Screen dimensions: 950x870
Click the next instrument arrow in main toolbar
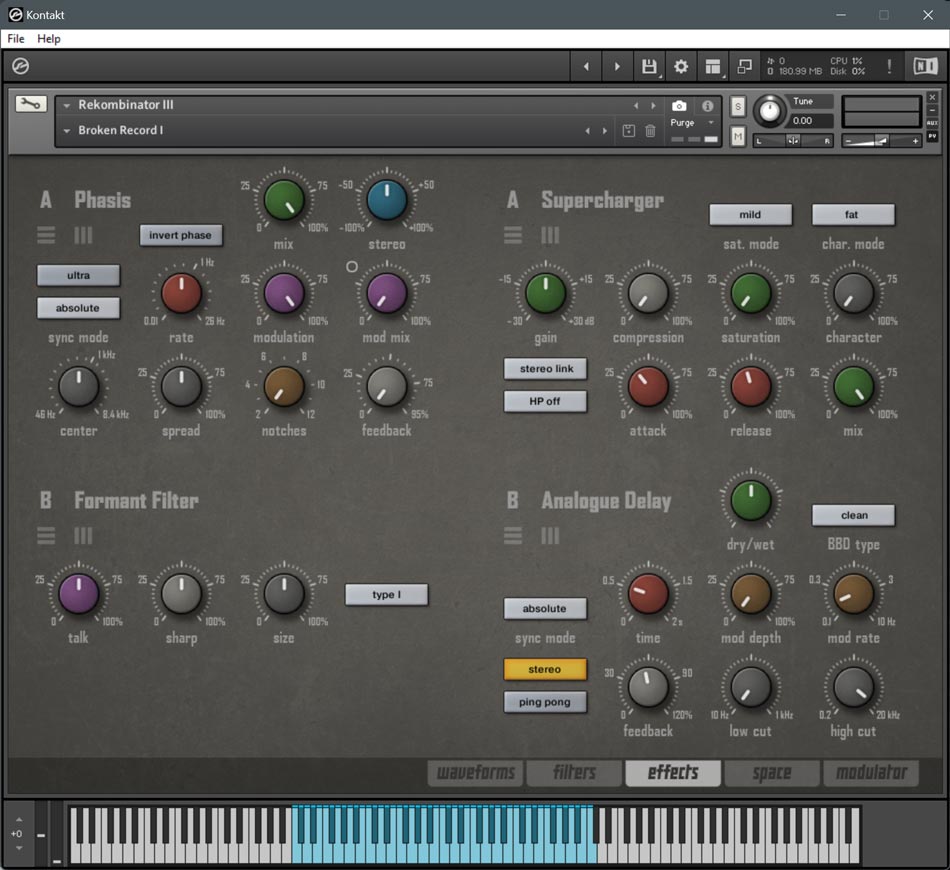pyautogui.click(x=617, y=67)
